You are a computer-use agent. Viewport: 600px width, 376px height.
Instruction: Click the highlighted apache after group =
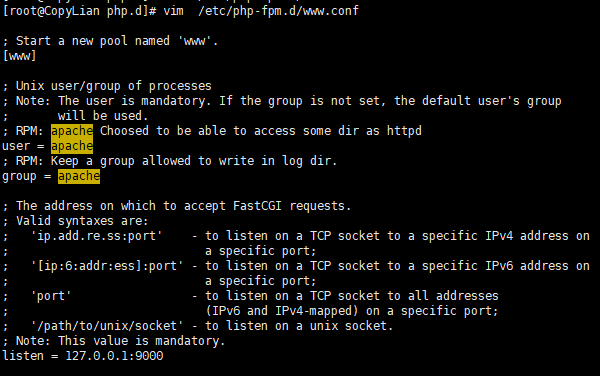point(79,176)
